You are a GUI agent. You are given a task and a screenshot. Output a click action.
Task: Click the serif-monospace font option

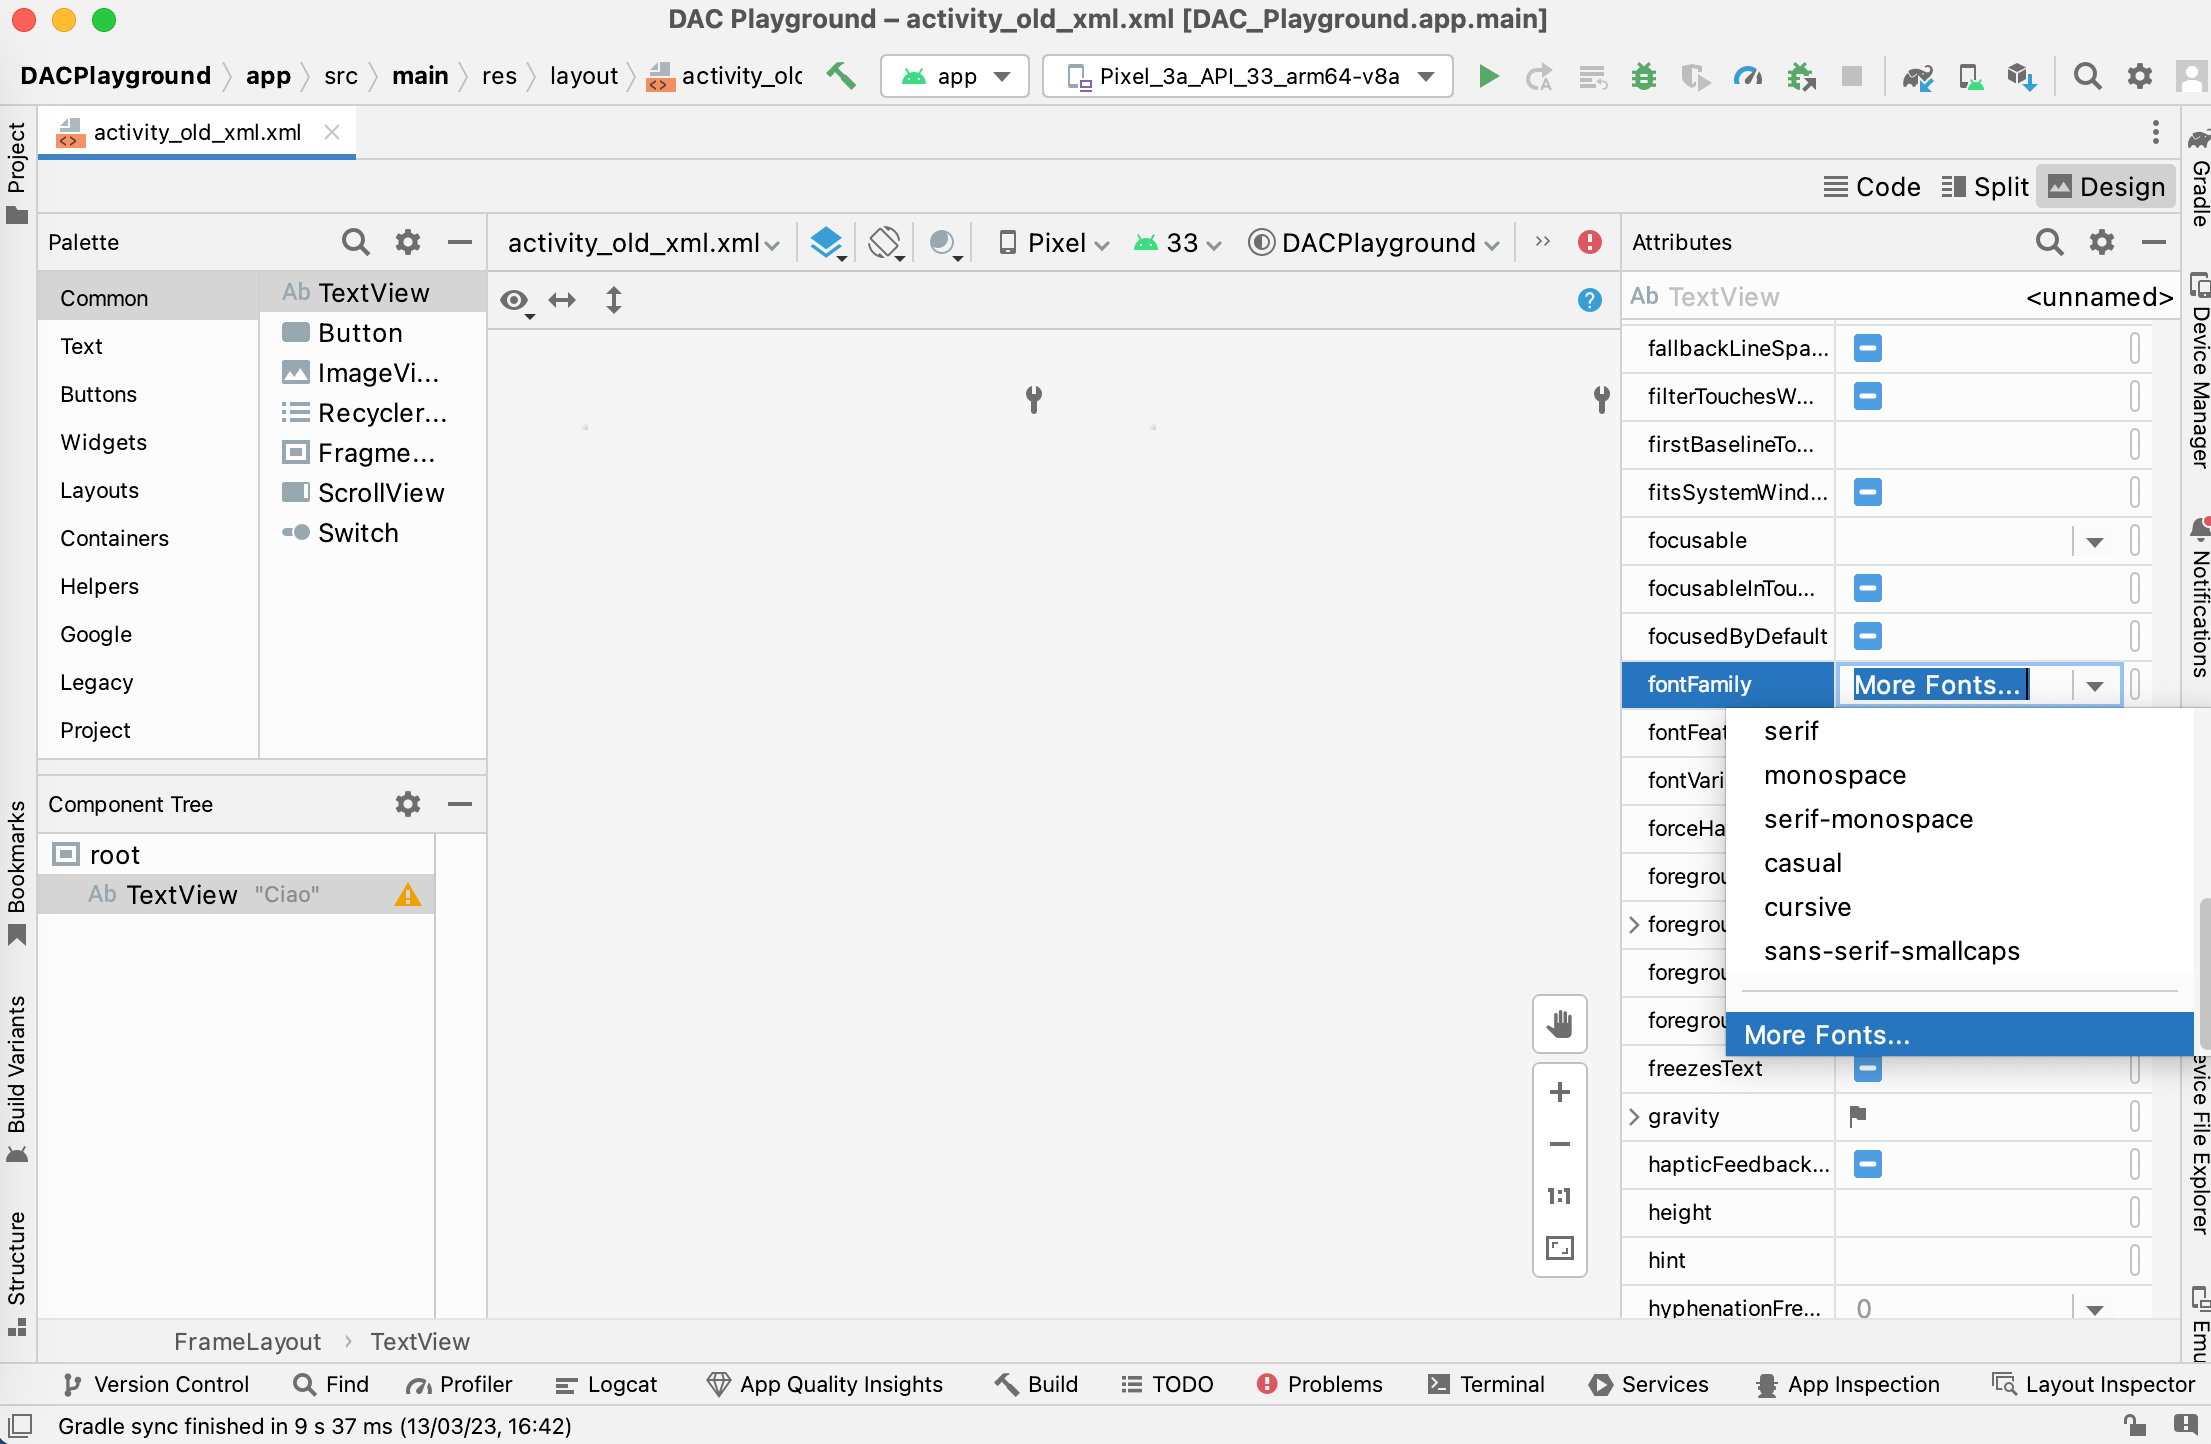1871,819
